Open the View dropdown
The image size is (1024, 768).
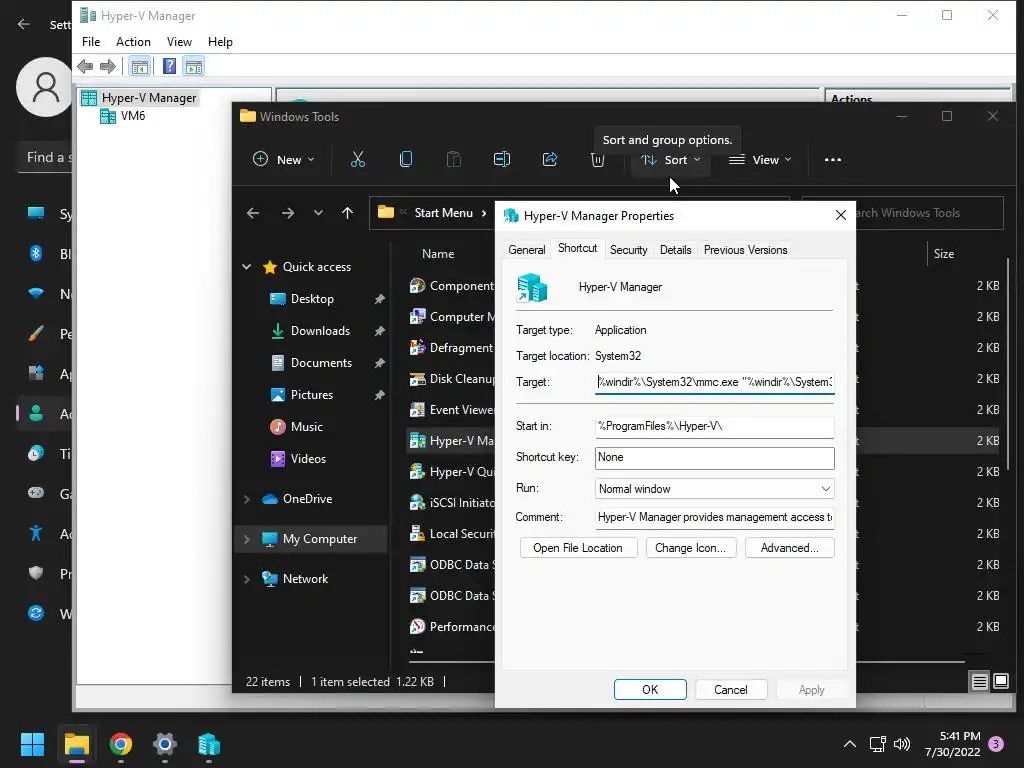coord(760,160)
